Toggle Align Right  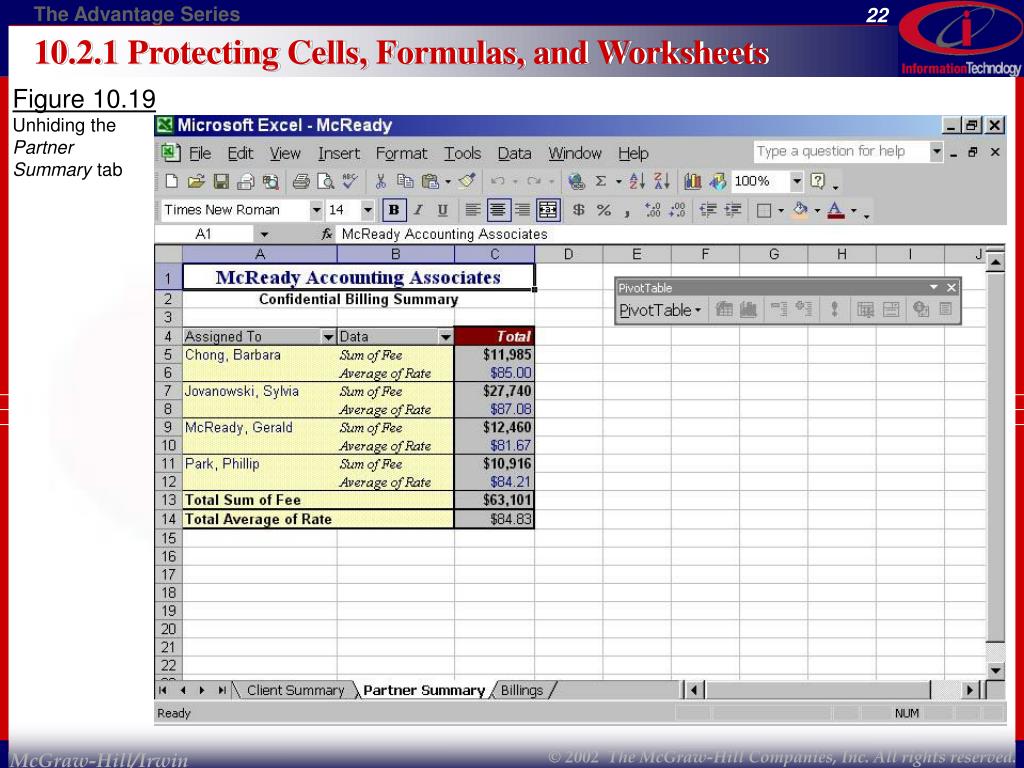tap(522, 210)
